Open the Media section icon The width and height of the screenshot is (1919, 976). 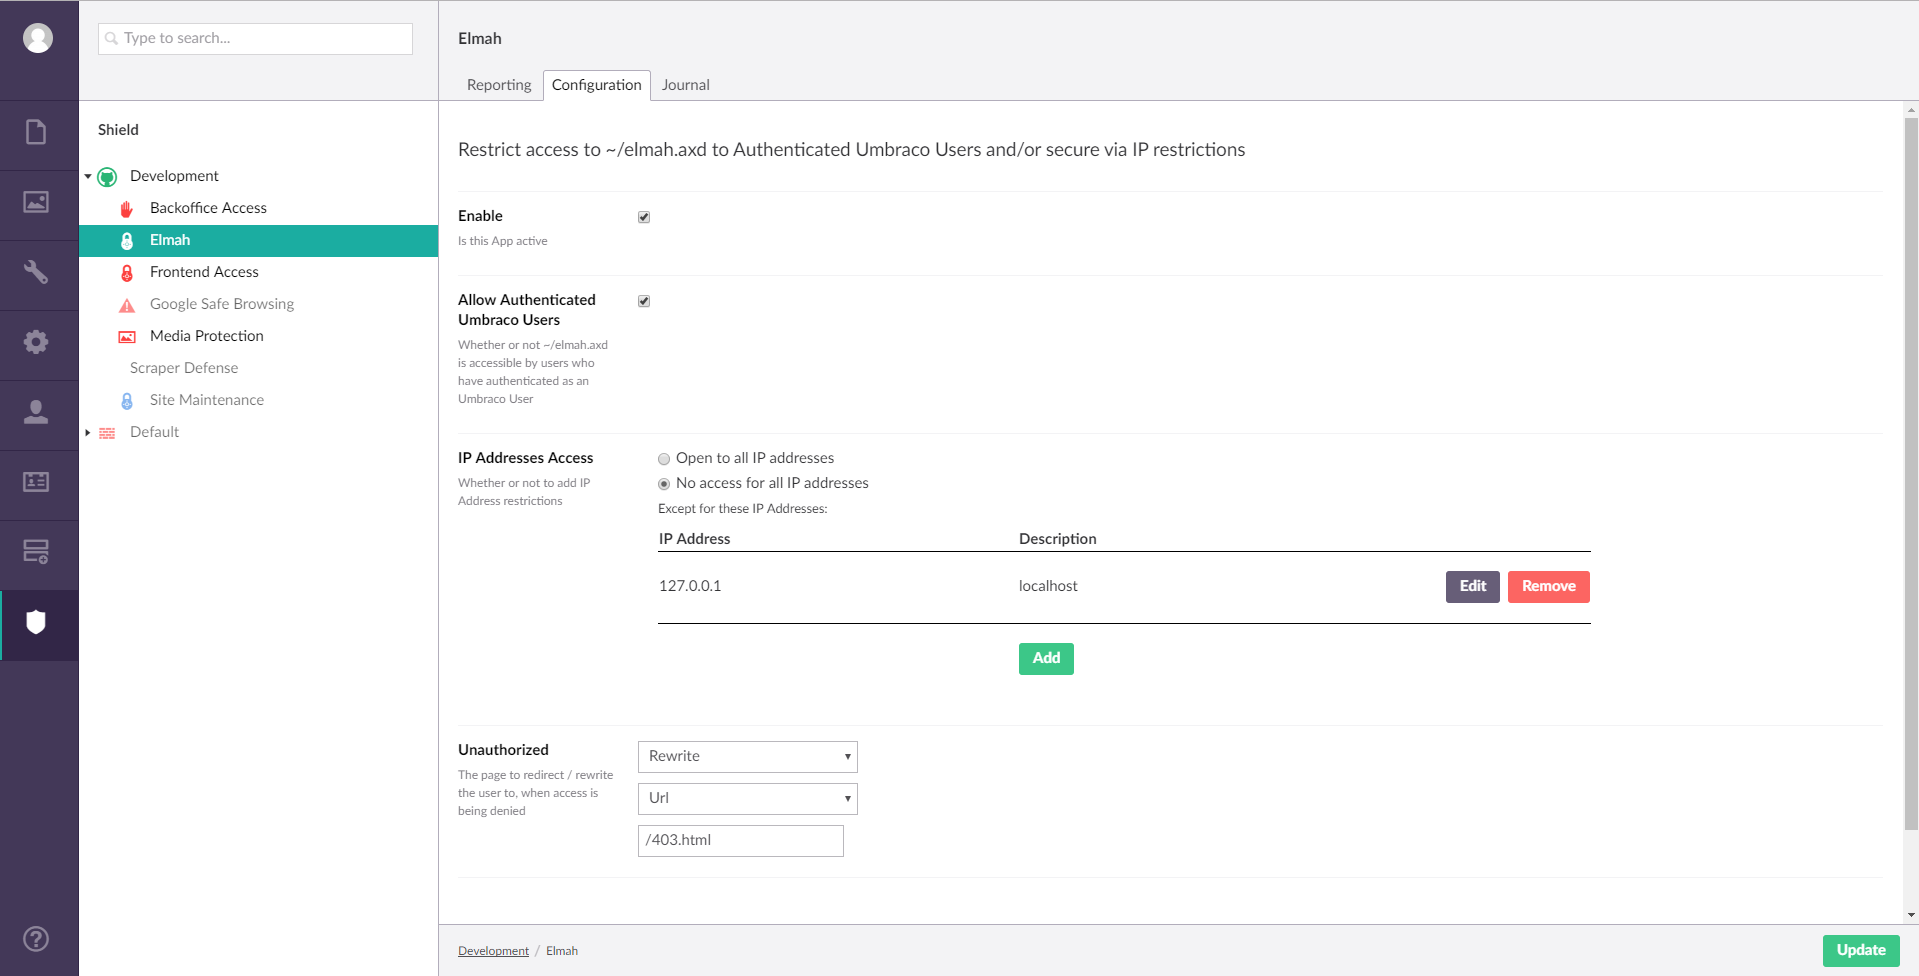coord(36,202)
